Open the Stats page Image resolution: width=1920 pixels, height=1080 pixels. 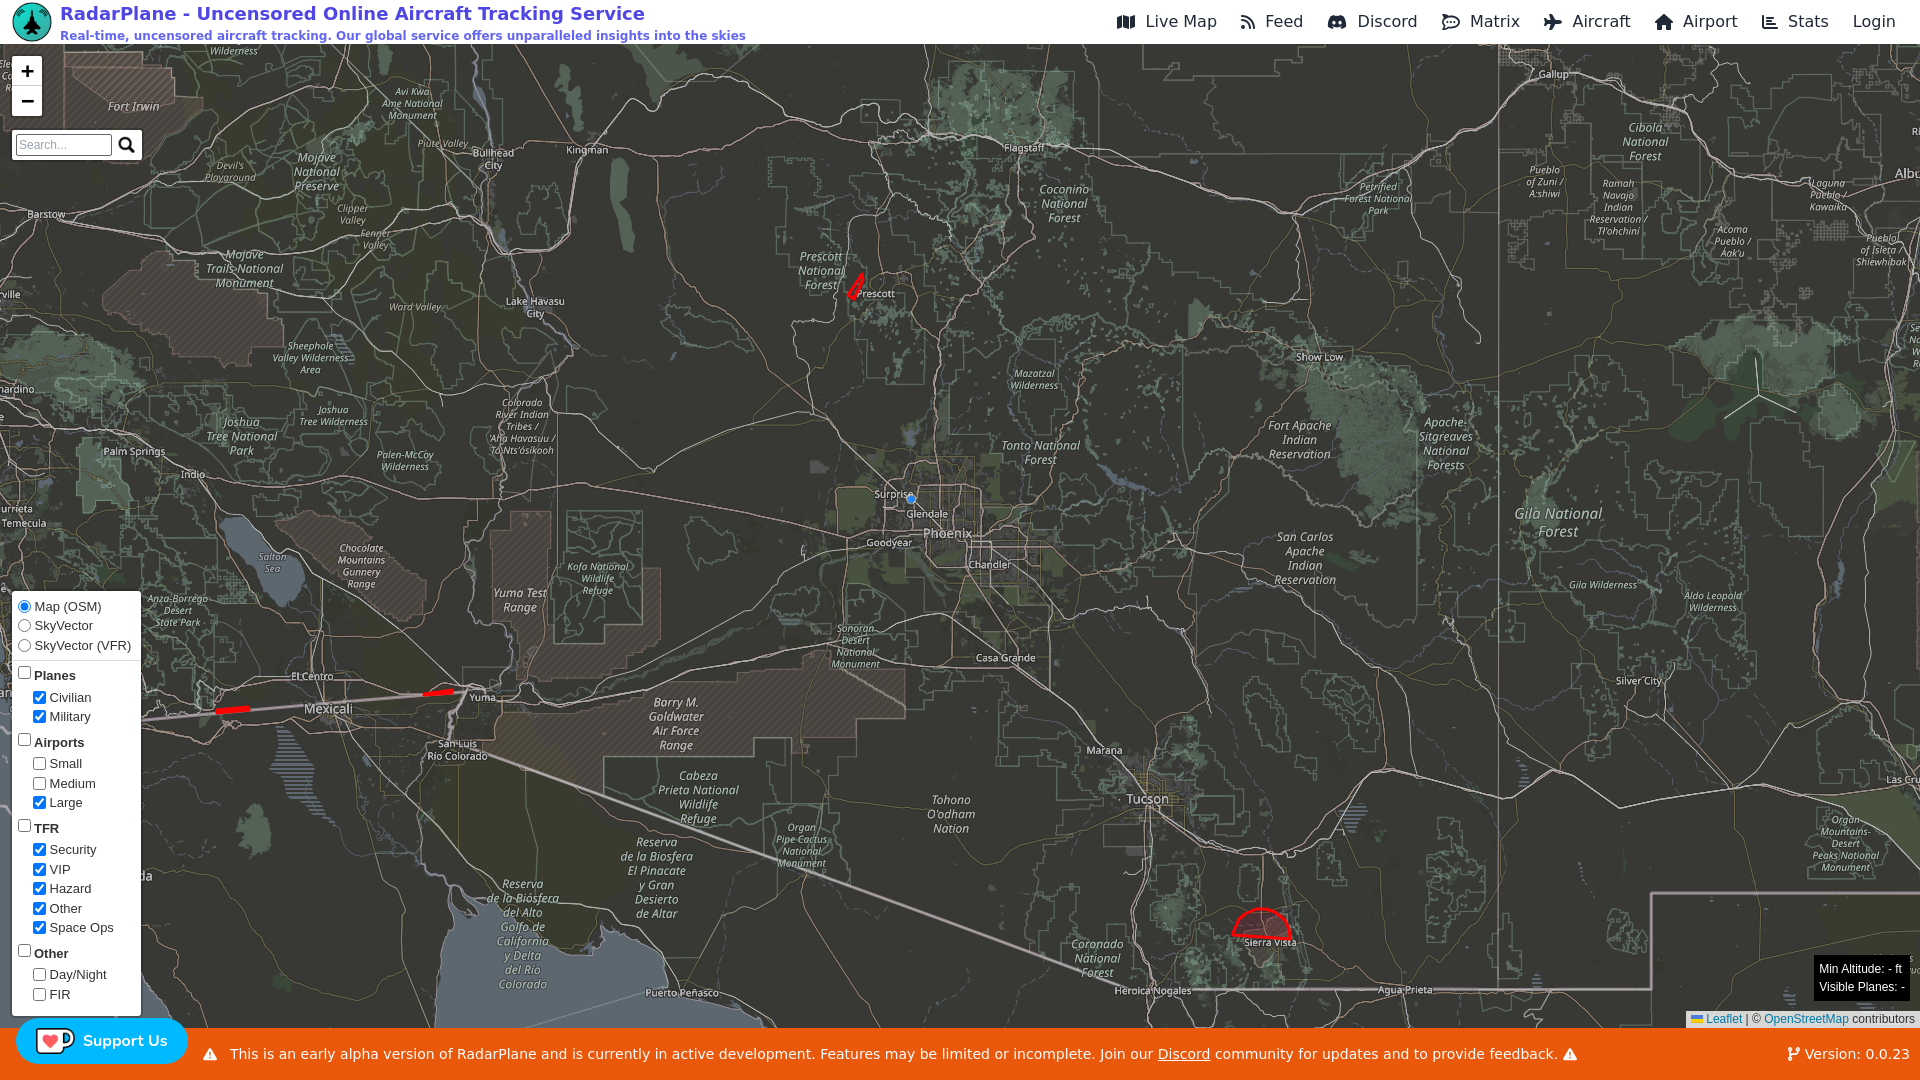click(1795, 22)
